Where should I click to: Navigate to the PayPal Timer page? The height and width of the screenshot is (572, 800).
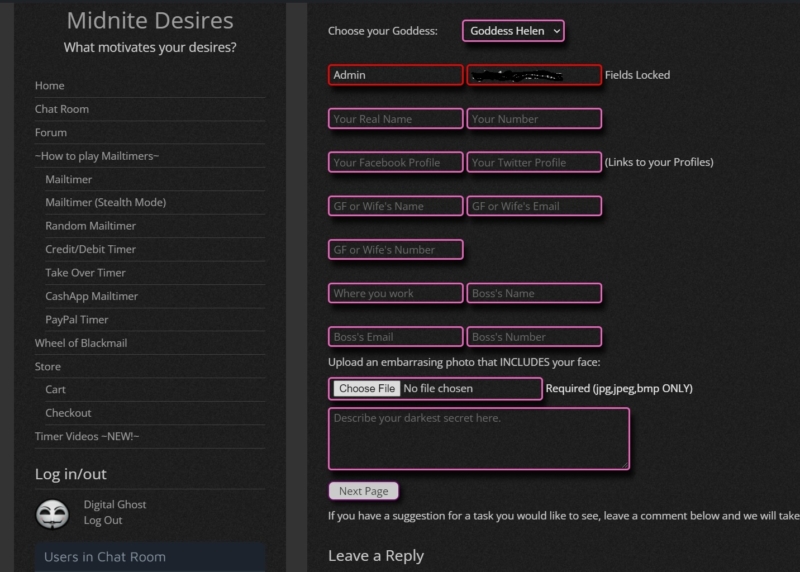[x=77, y=320]
